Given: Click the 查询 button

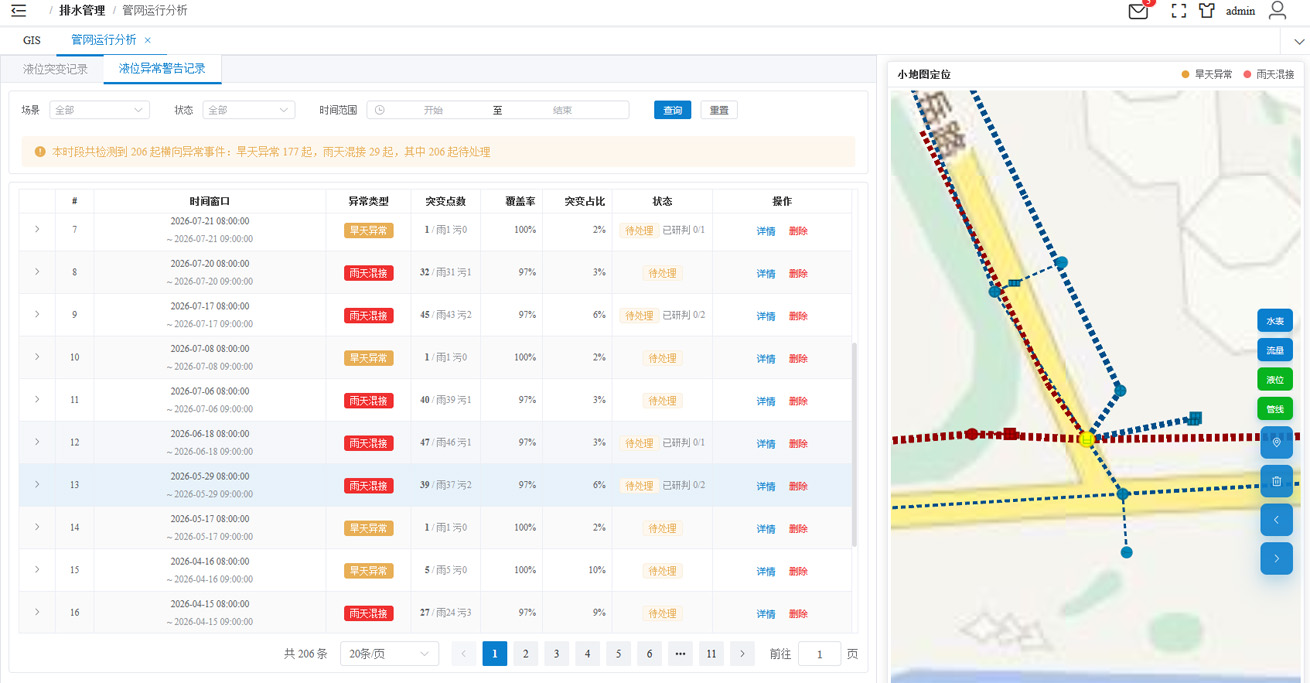Looking at the screenshot, I should click(673, 110).
